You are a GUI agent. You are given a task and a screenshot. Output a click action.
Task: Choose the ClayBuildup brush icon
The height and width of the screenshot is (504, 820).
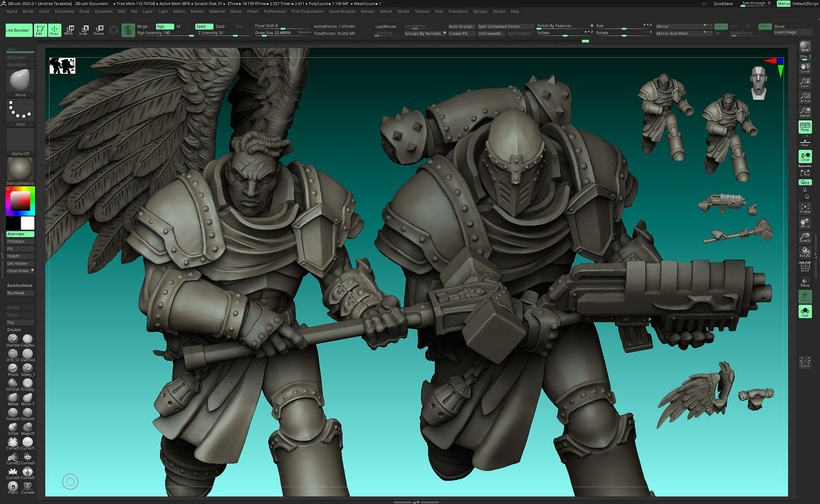(28, 340)
